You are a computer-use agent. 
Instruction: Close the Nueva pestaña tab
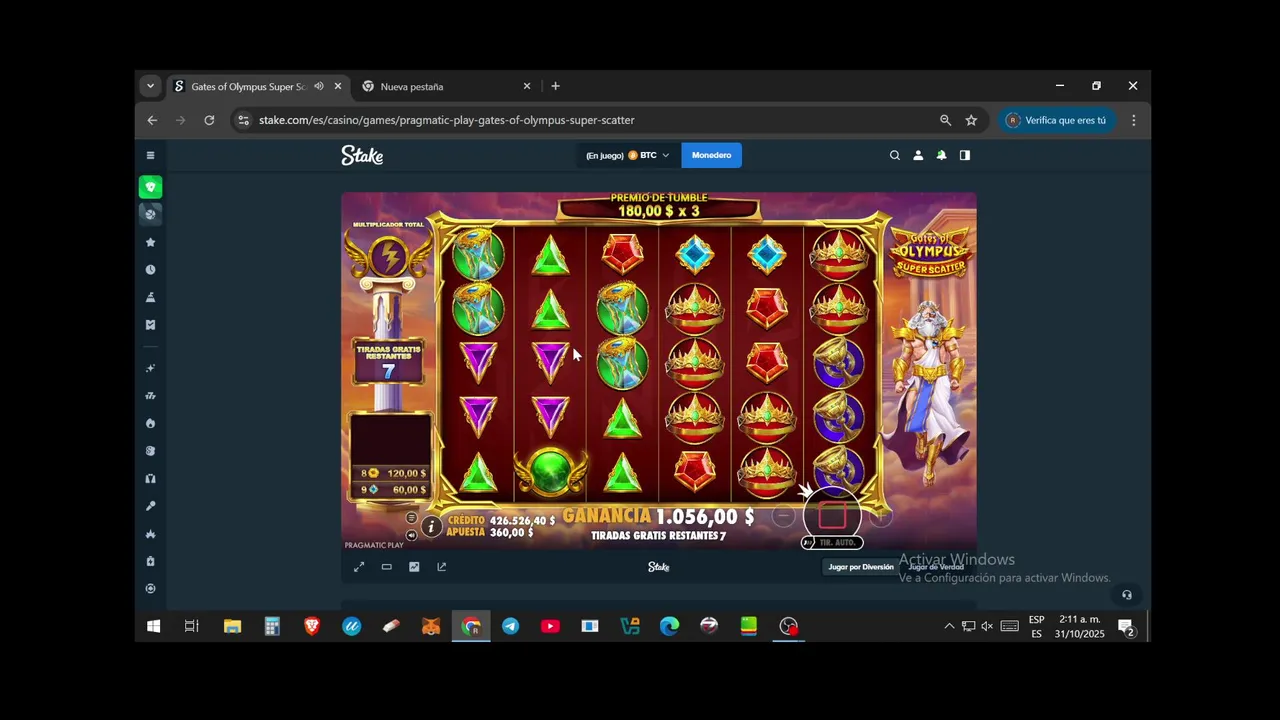(x=527, y=87)
